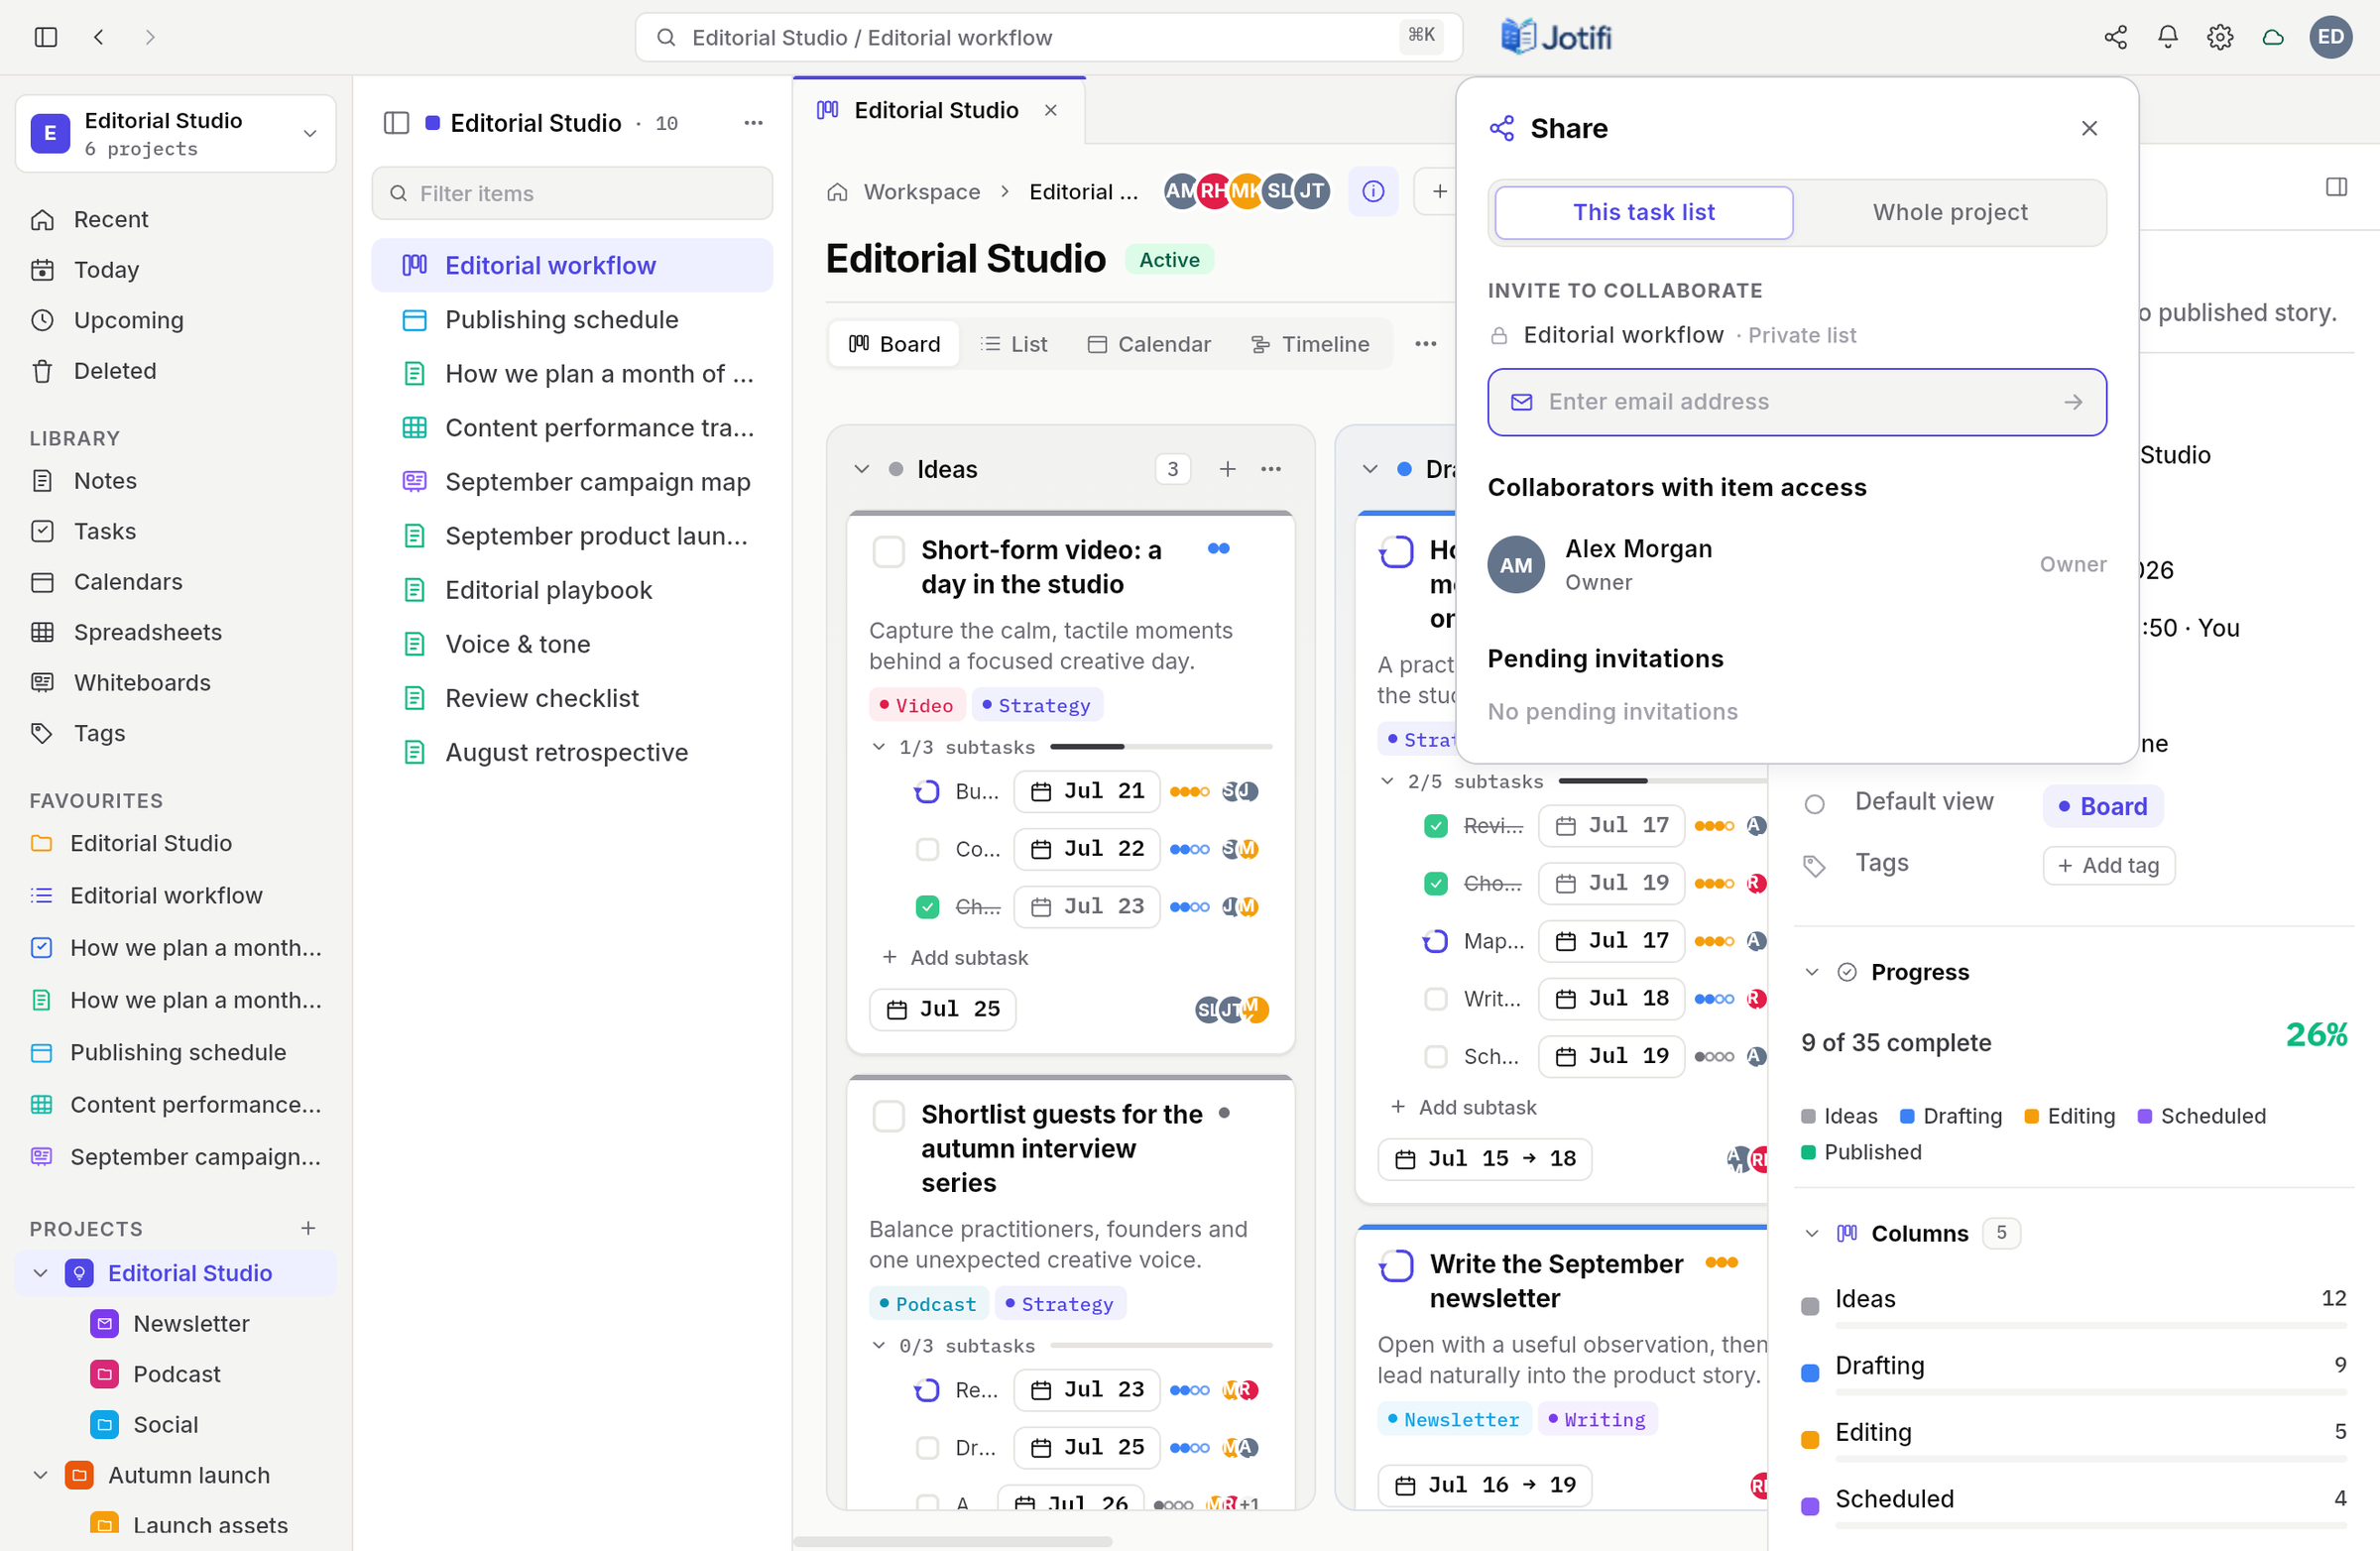Uncheck the Revi... subtask due Jul 17
Image resolution: width=2380 pixels, height=1551 pixels.
(x=1436, y=826)
